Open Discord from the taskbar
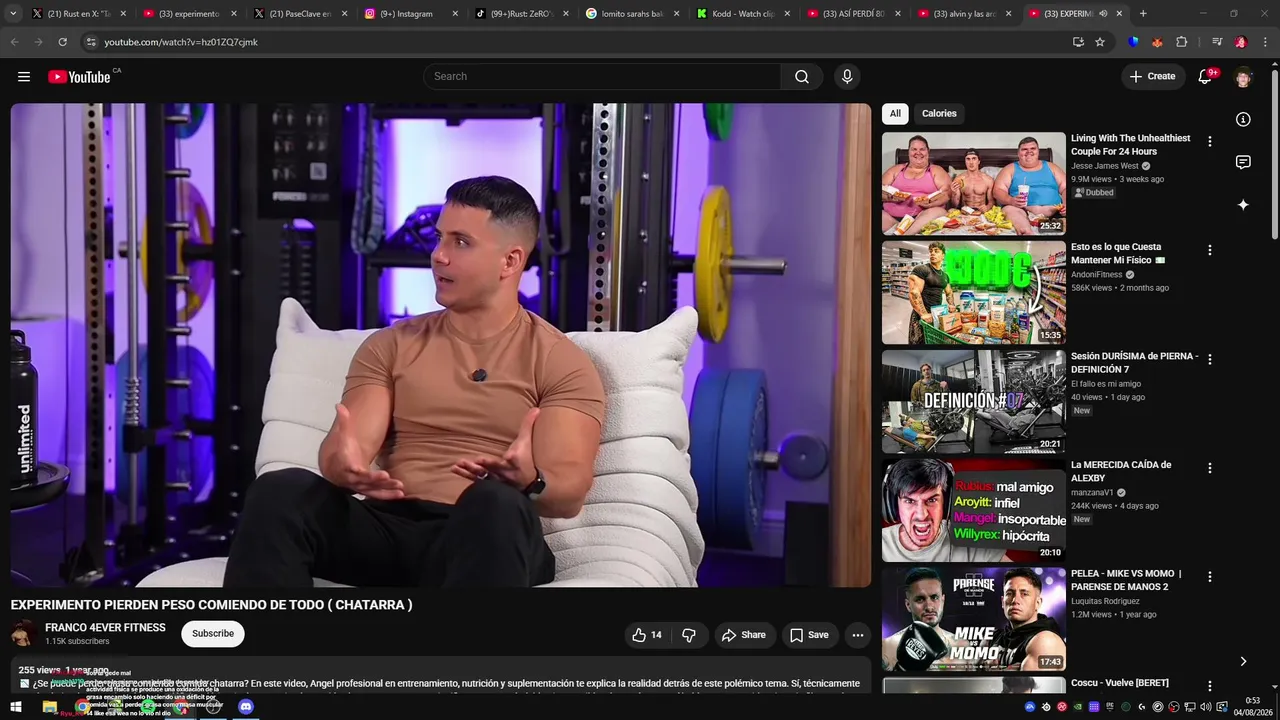This screenshot has height=720, width=1280. pyautogui.click(x=246, y=707)
